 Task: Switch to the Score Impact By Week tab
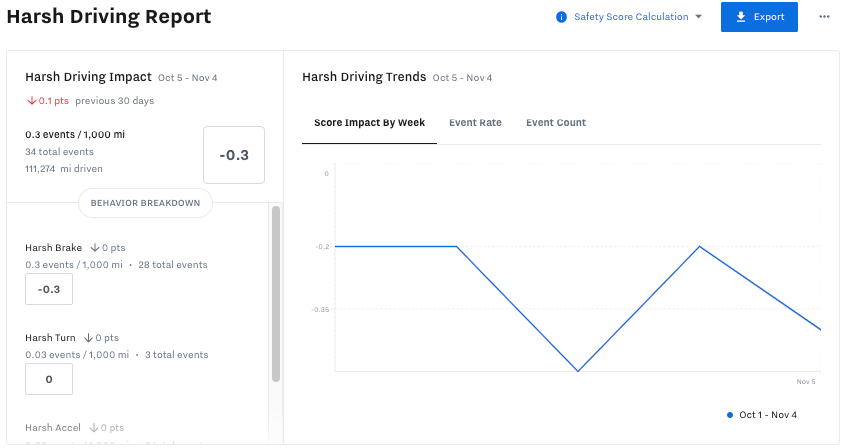[369, 123]
